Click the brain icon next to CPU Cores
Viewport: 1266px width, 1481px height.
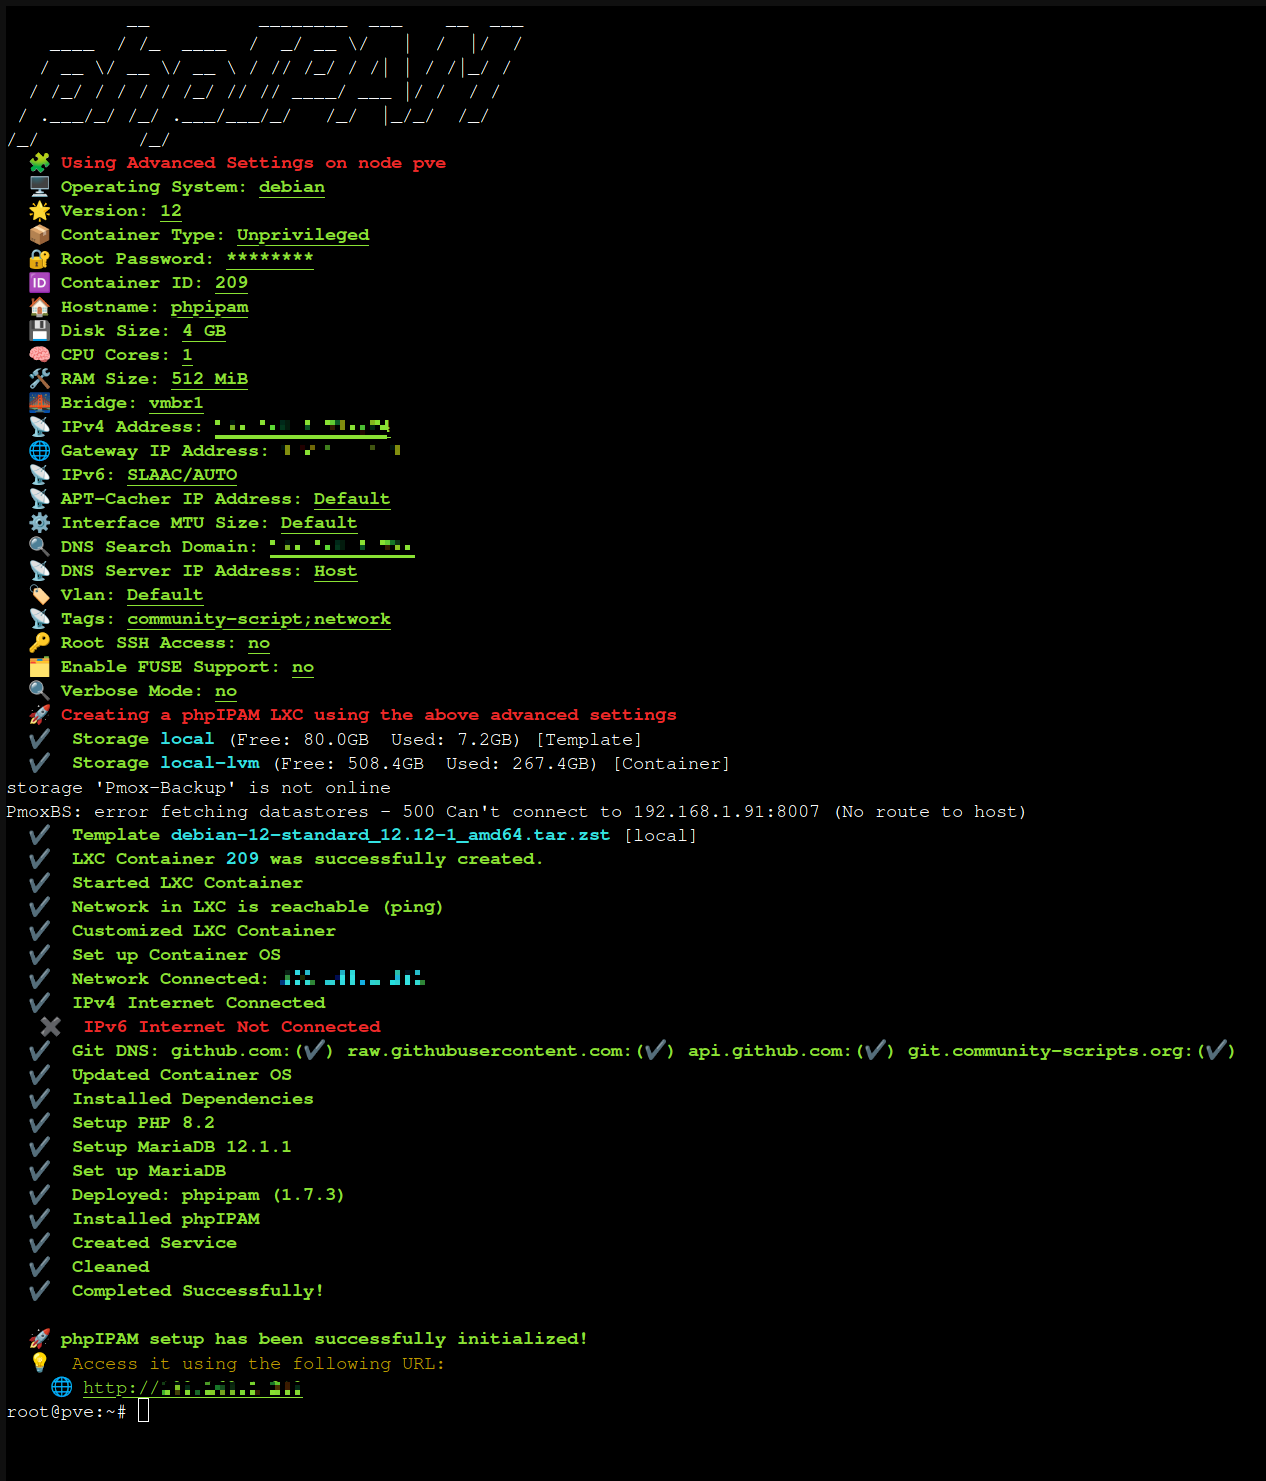coord(40,355)
